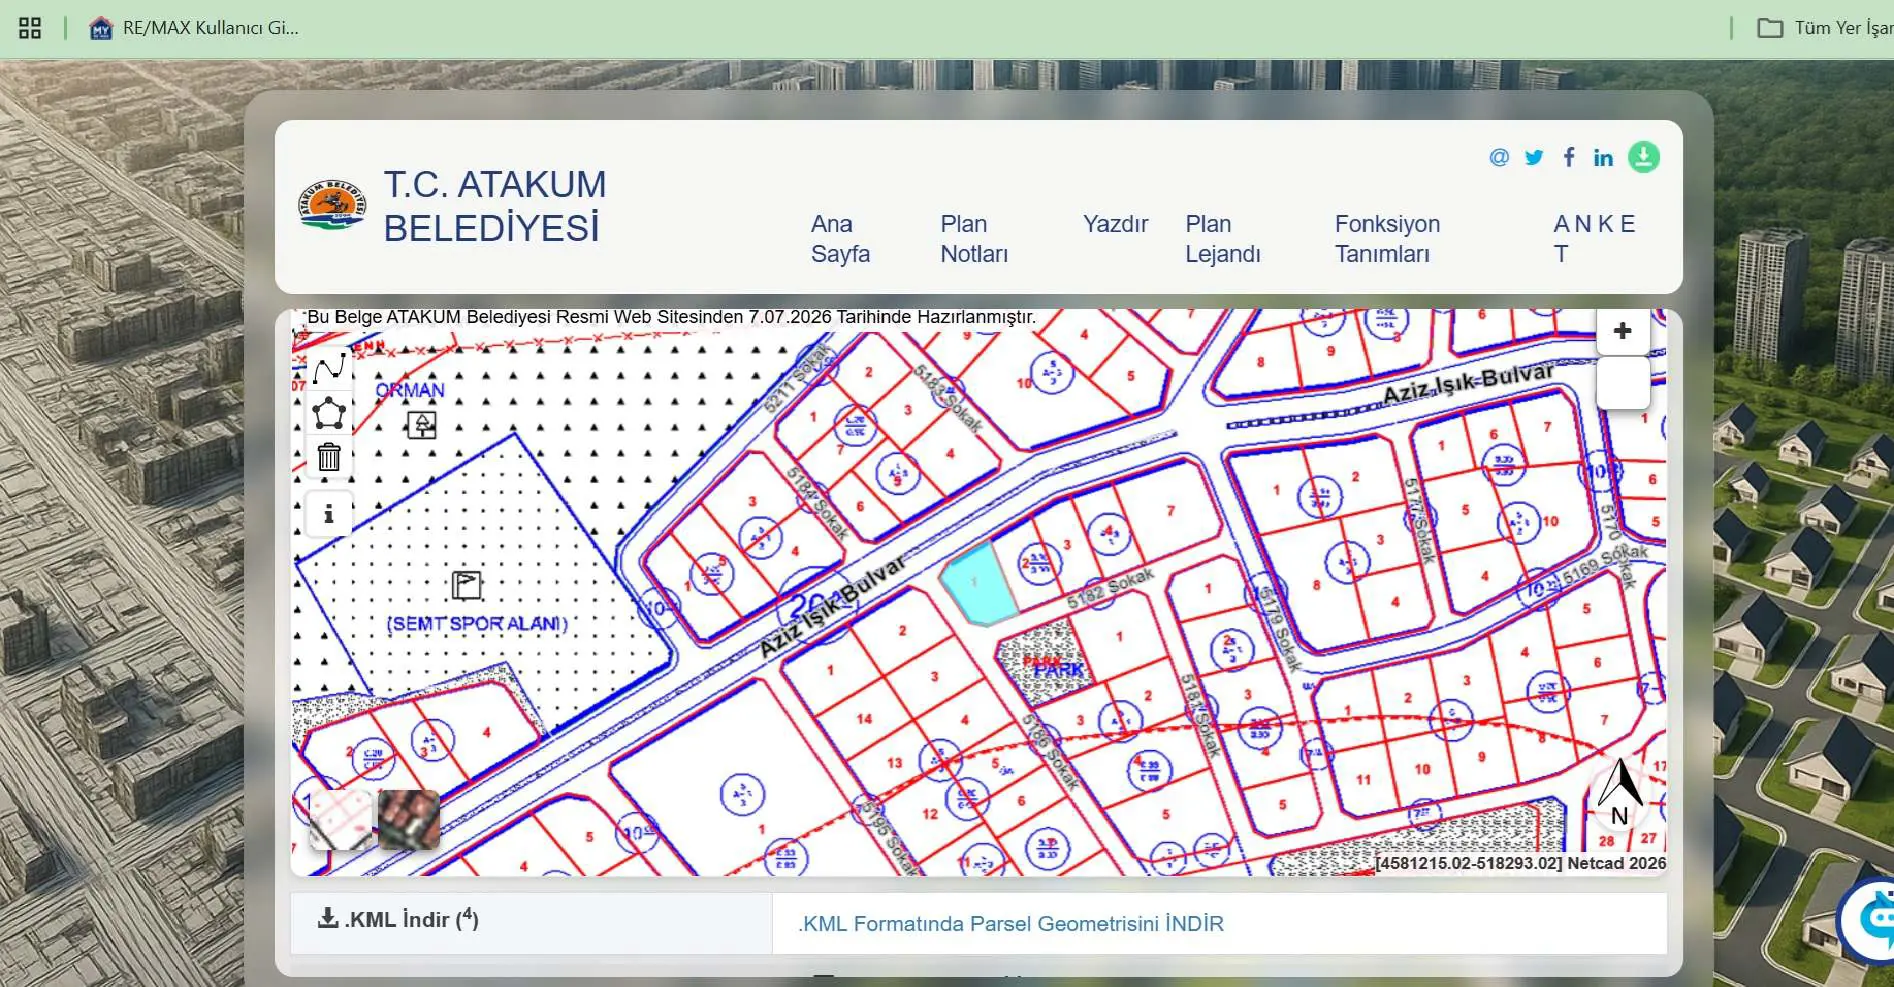1894x987 pixels.
Task: Click the PARK area label on map
Action: [x=1058, y=669]
